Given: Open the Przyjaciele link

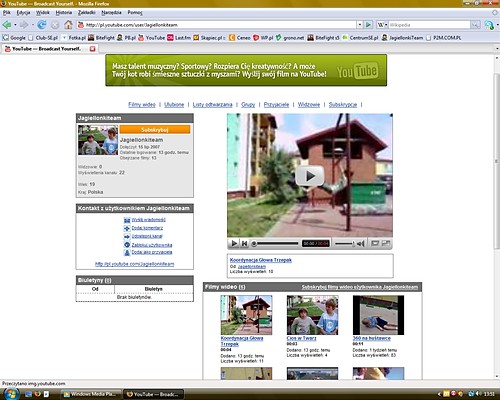Looking at the screenshot, I should click(x=276, y=105).
